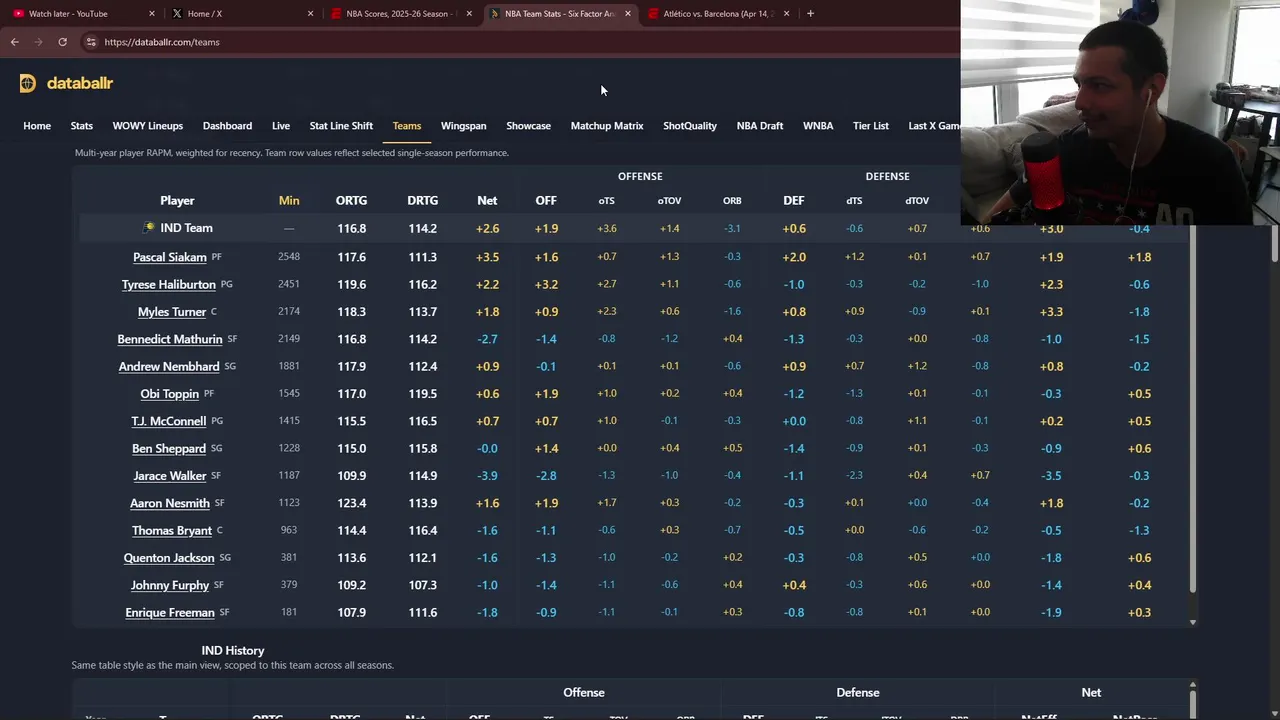The height and width of the screenshot is (720, 1280).
Task: Sort table by DEF column
Action: (794, 201)
